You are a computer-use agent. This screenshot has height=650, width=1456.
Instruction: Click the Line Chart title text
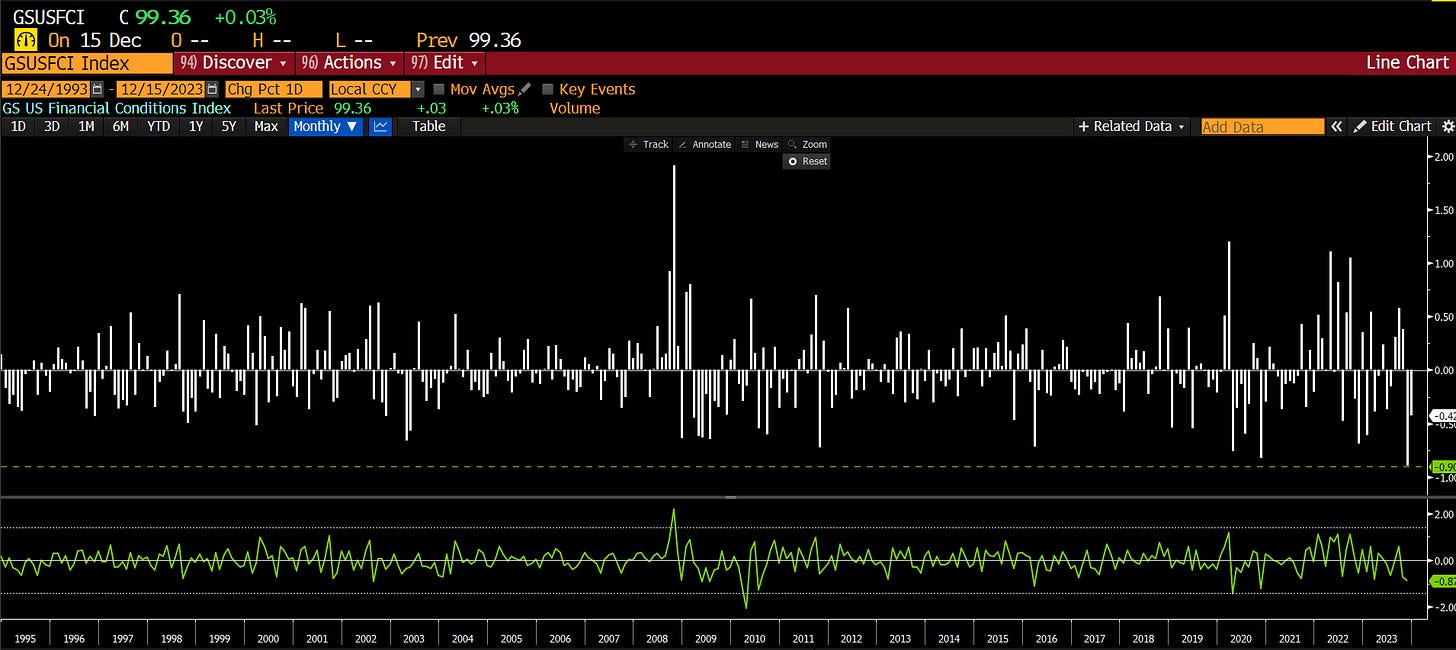pos(1407,62)
